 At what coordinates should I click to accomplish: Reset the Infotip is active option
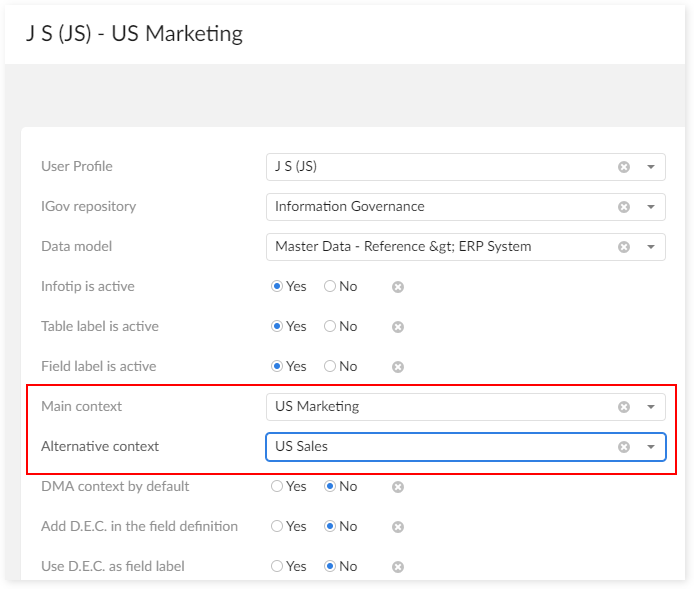[397, 287]
